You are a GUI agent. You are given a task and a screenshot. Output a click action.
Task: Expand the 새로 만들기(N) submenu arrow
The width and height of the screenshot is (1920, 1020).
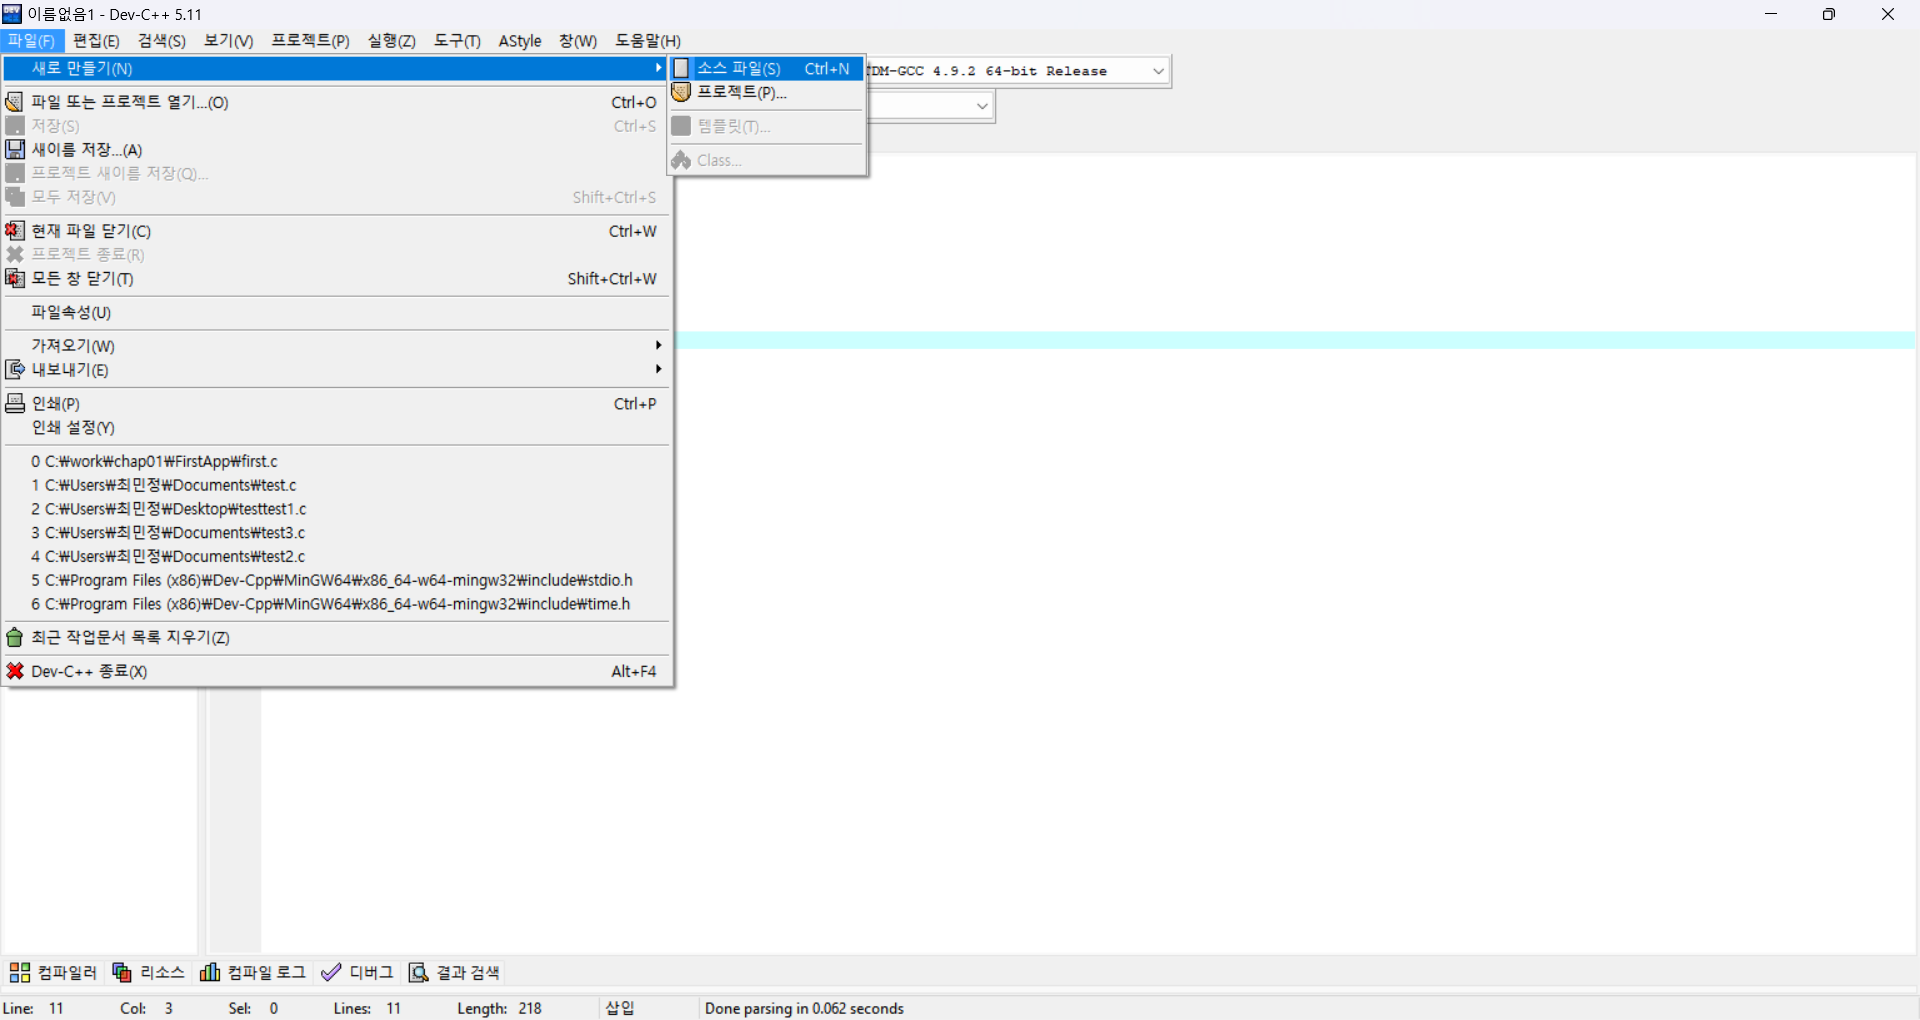point(658,68)
